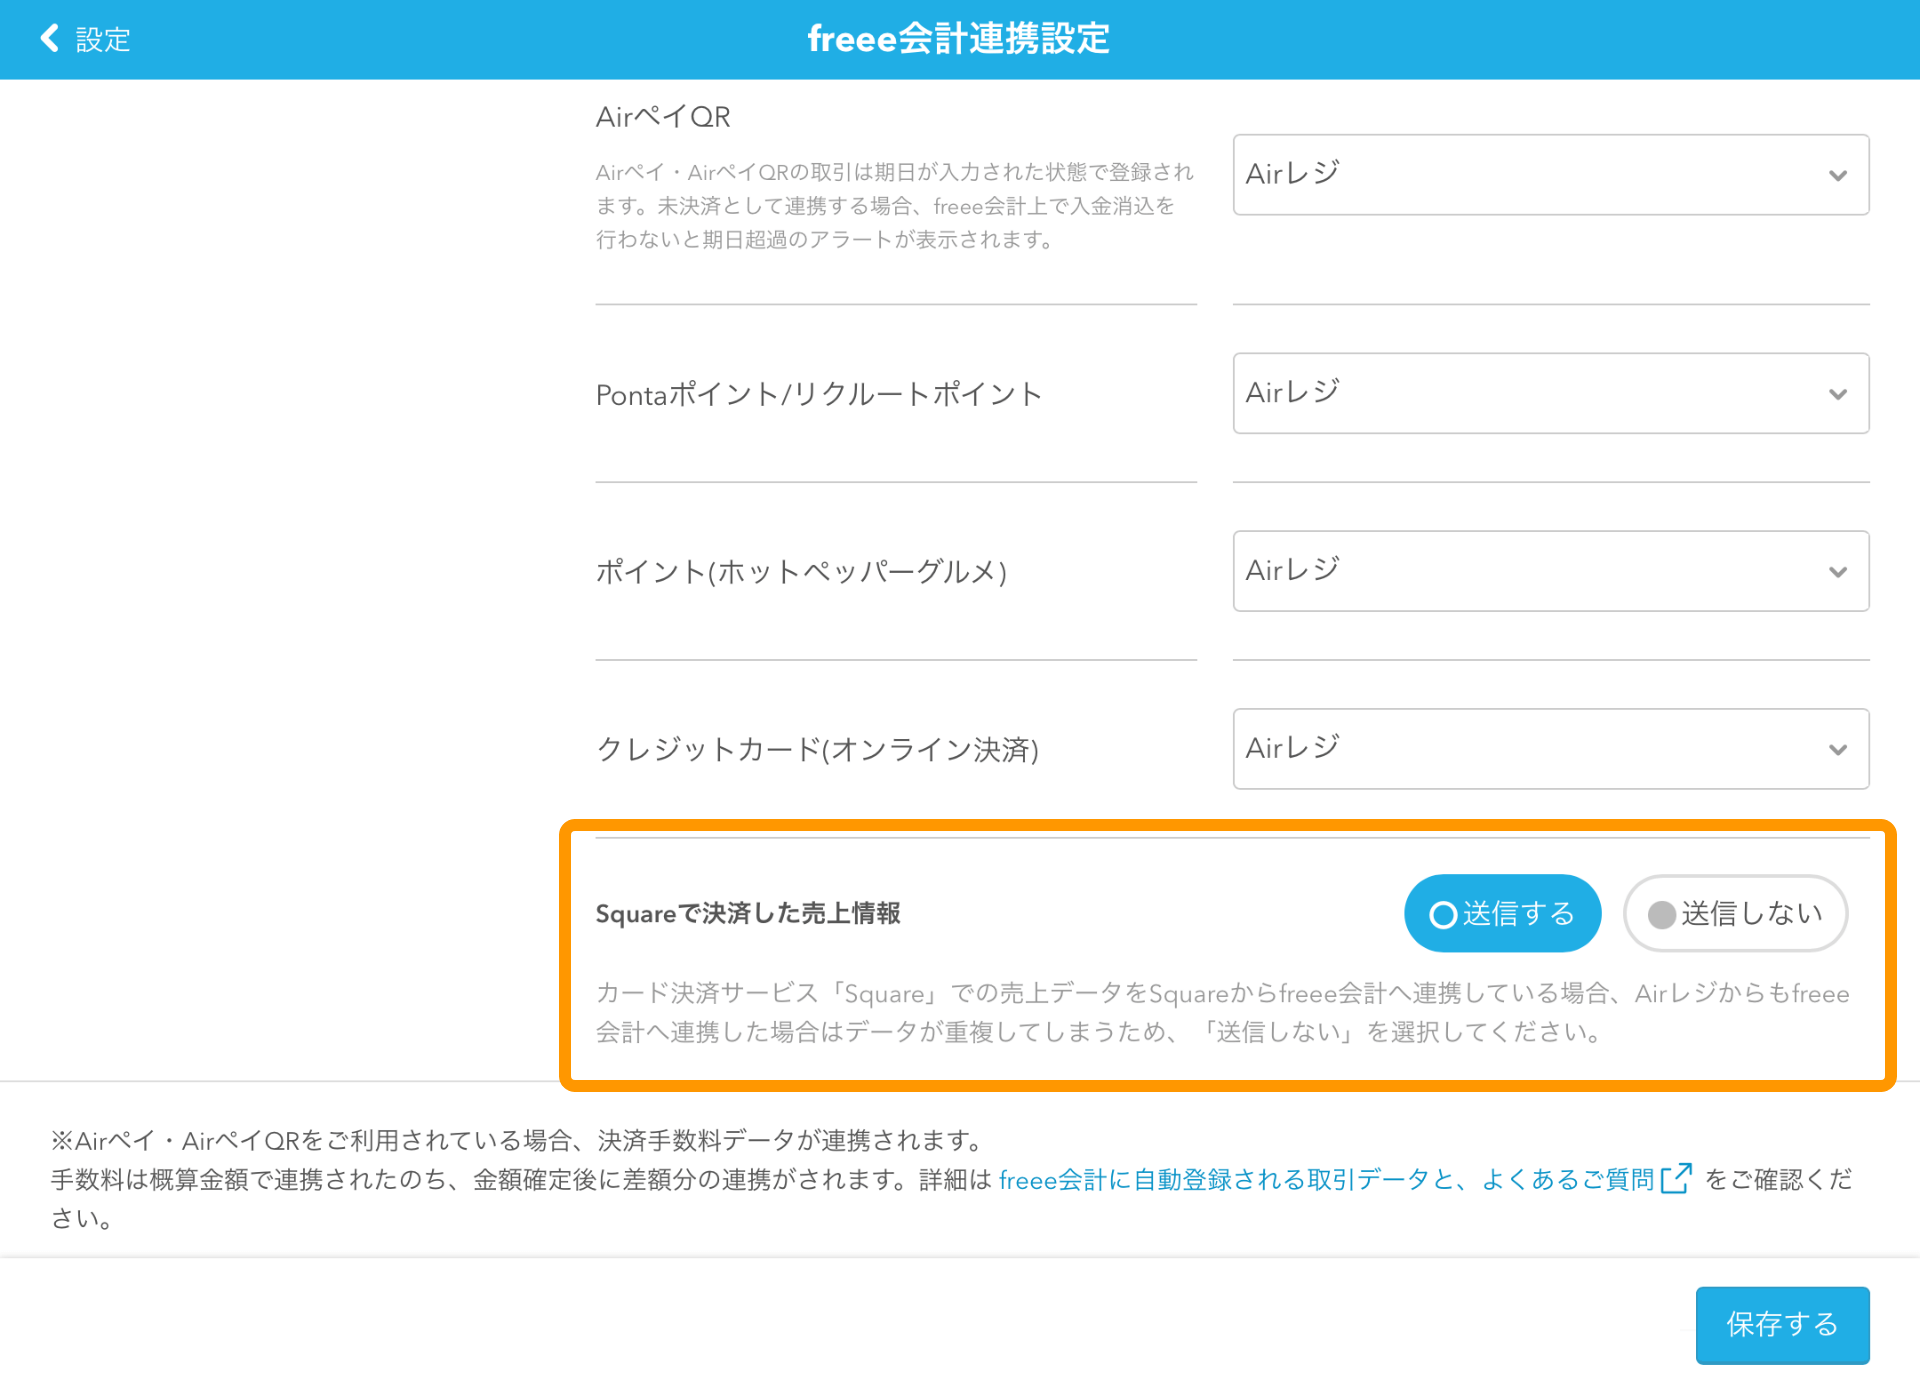Click the AirペイQR description paragraph
1920x1400 pixels.
tap(895, 206)
